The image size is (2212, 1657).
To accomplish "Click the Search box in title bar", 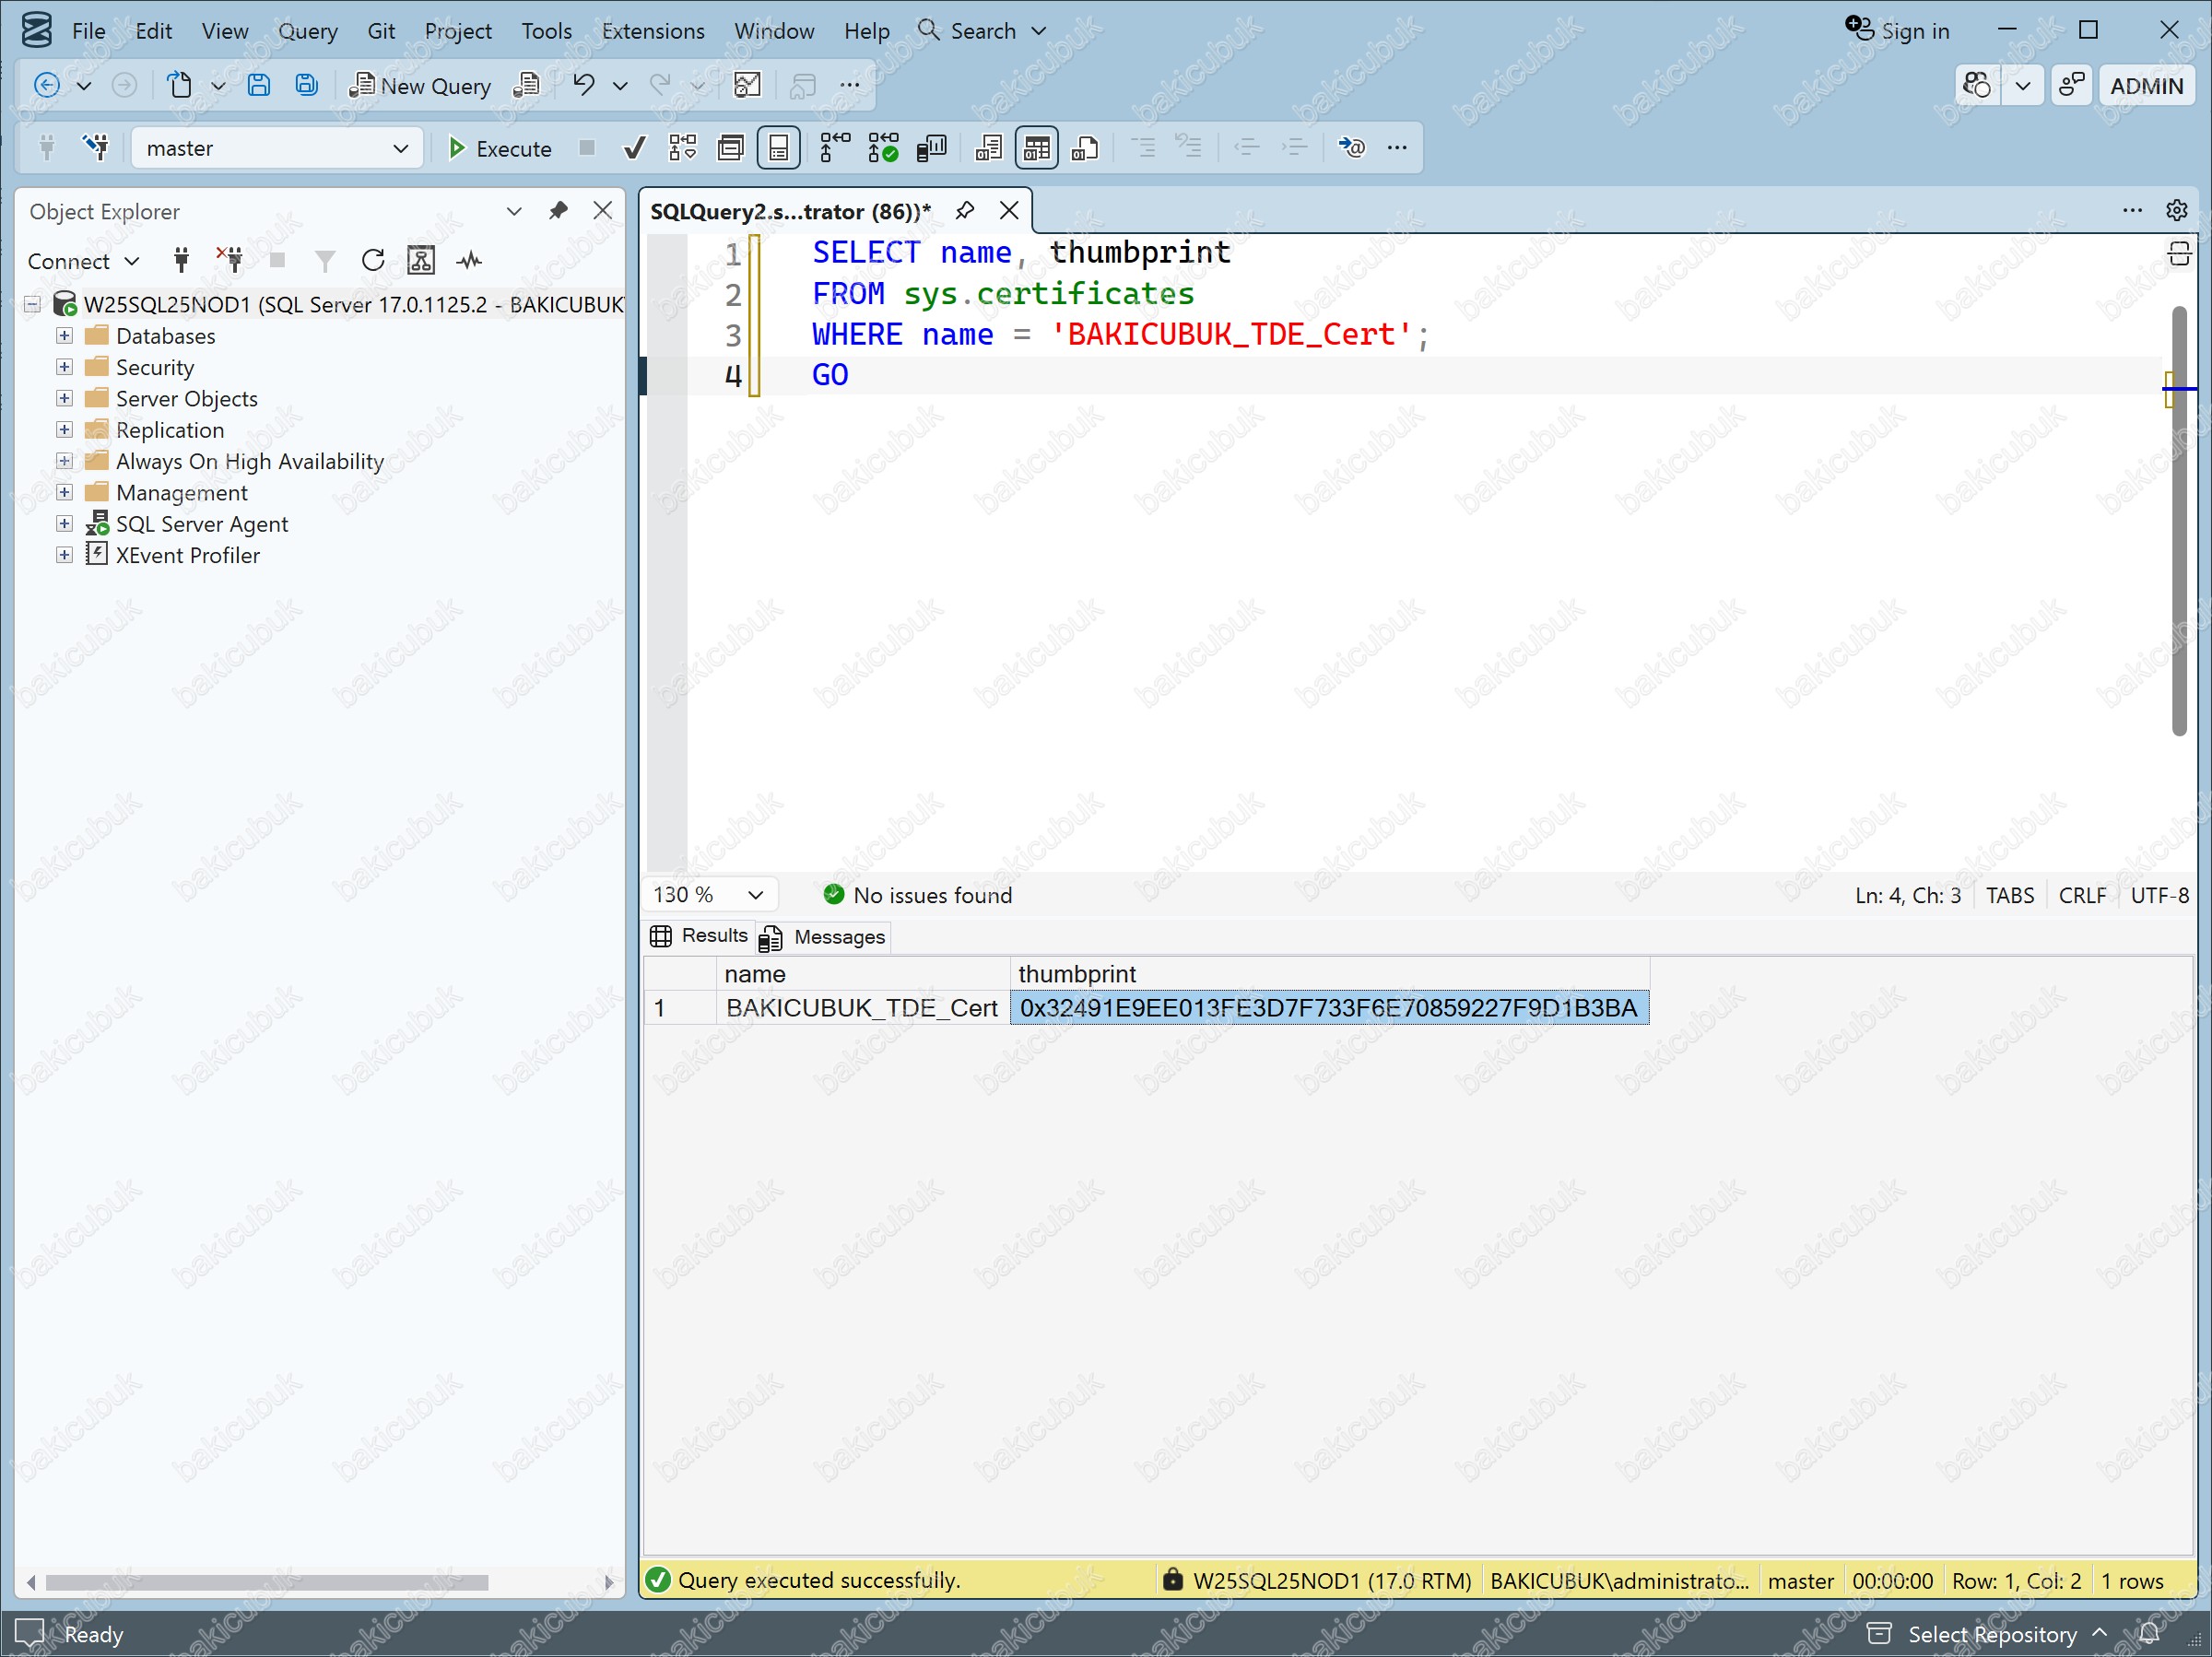I will [982, 31].
